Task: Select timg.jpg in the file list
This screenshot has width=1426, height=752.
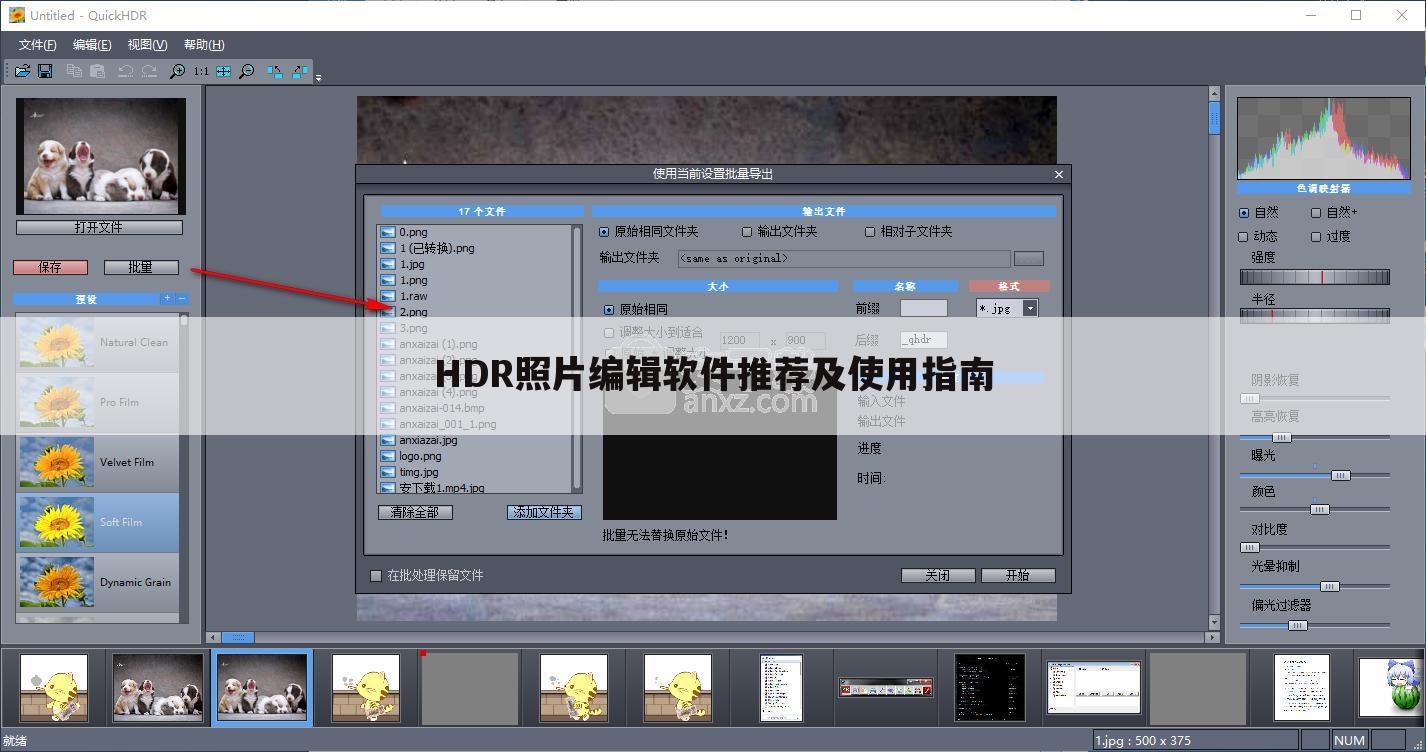Action: click(x=419, y=472)
